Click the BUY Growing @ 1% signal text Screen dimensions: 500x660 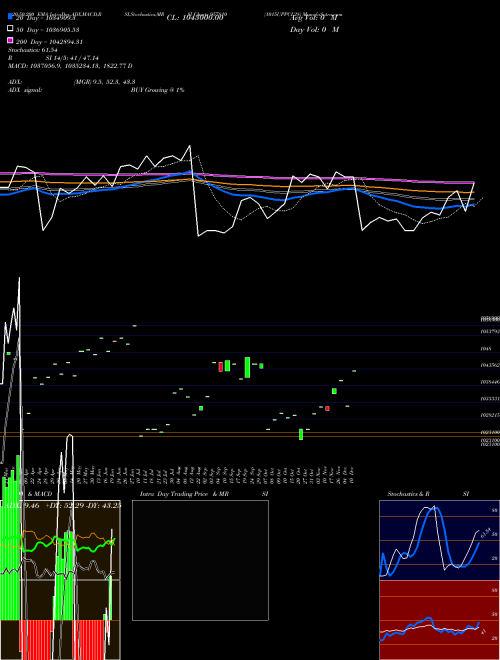(157, 90)
